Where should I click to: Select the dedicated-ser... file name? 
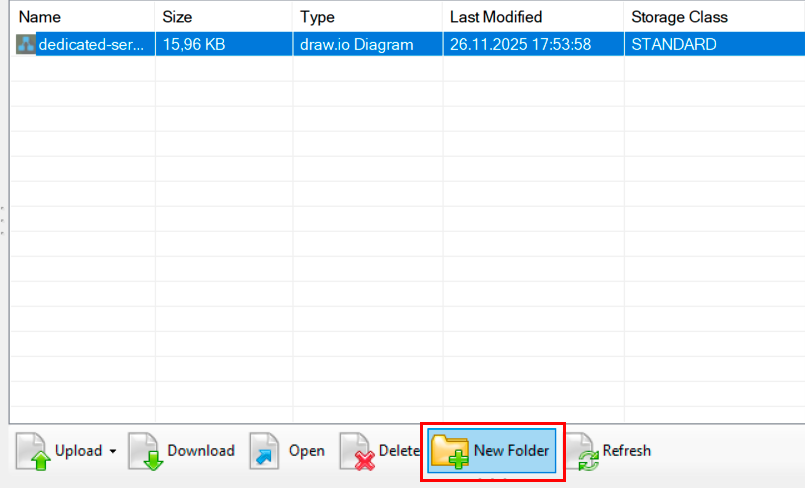[92, 45]
